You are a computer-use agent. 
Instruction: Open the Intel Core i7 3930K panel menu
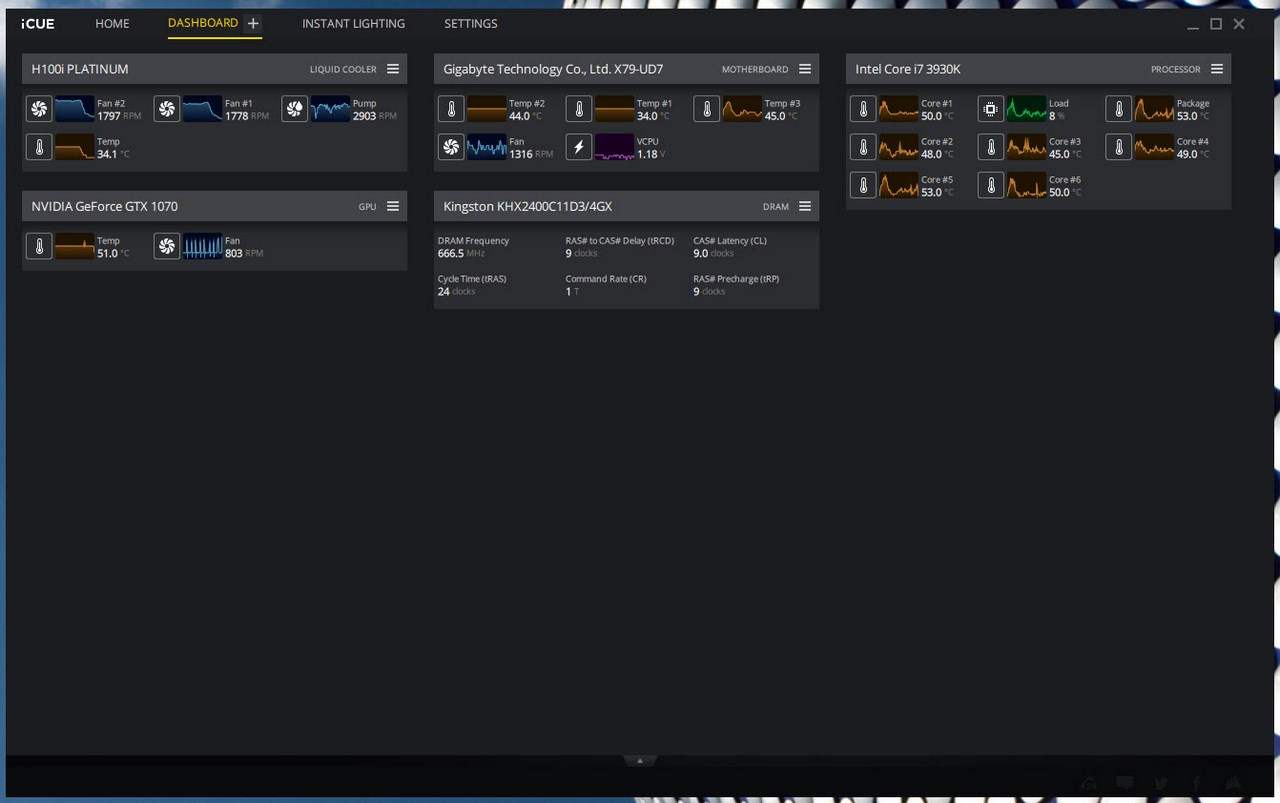pos(1217,69)
